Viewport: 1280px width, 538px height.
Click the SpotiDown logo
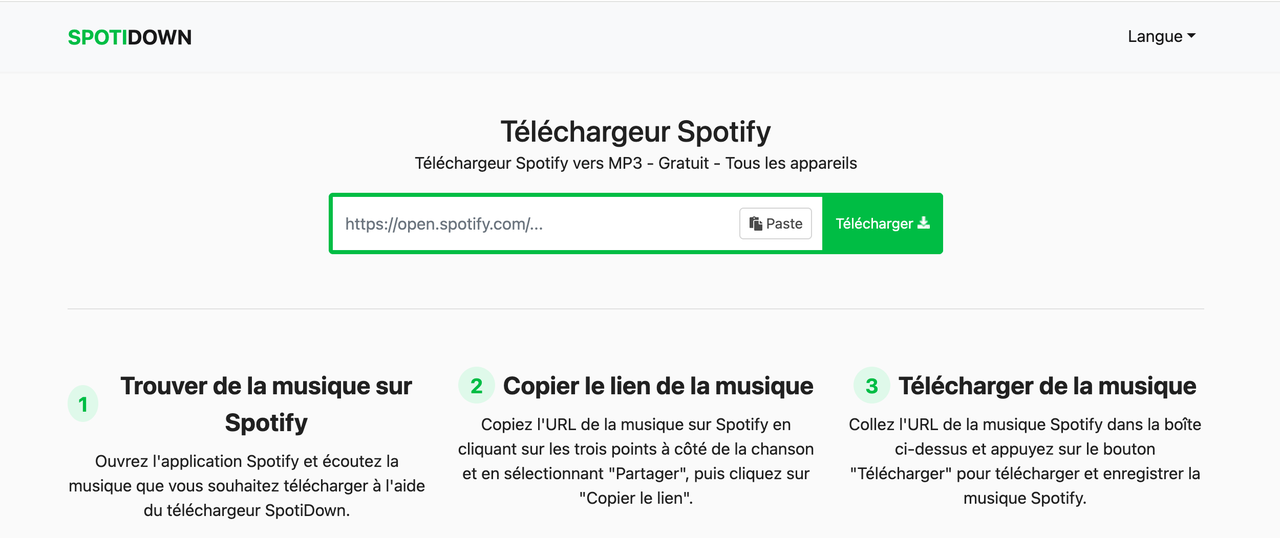click(129, 37)
